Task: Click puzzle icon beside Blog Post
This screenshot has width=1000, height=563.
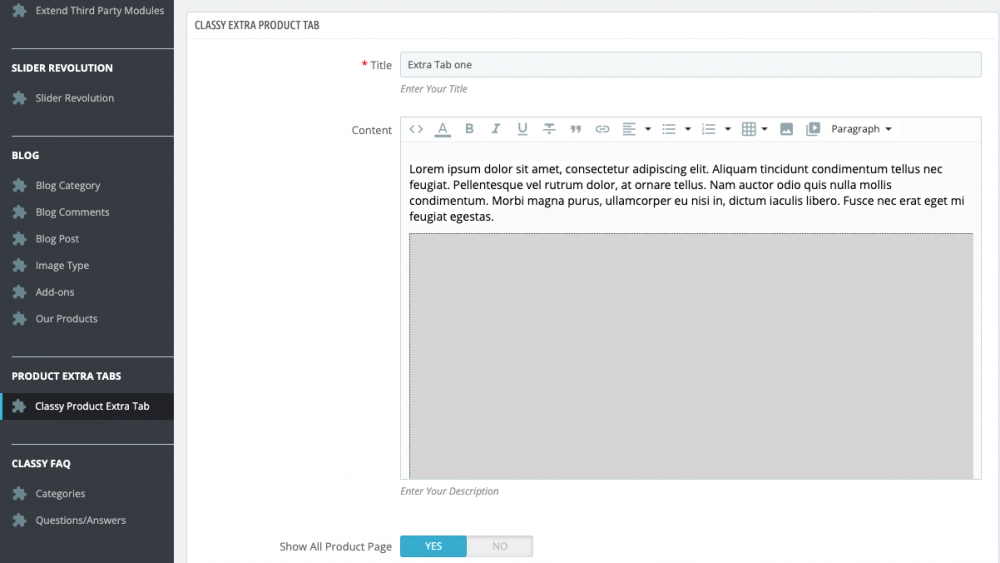Action: click(x=20, y=239)
